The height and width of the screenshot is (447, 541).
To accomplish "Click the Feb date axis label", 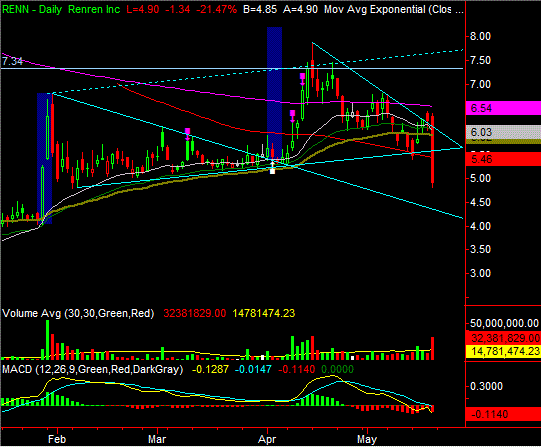I will click(x=57, y=439).
